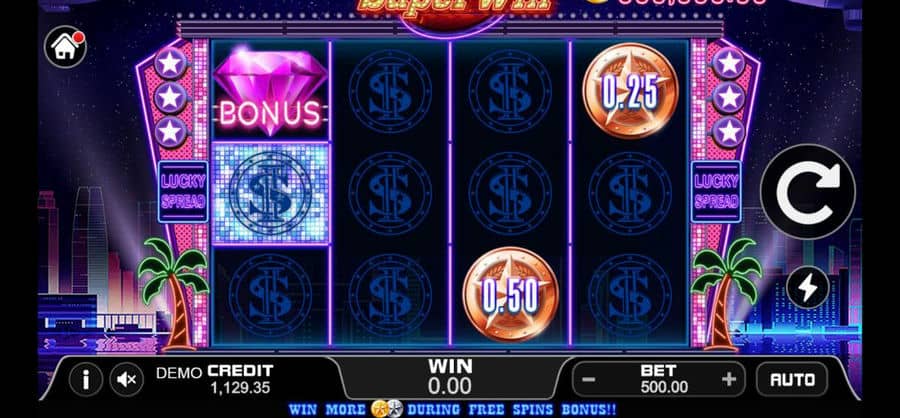900x418 pixels.
Task: Decrease bet with minus button
Action: [x=589, y=380]
